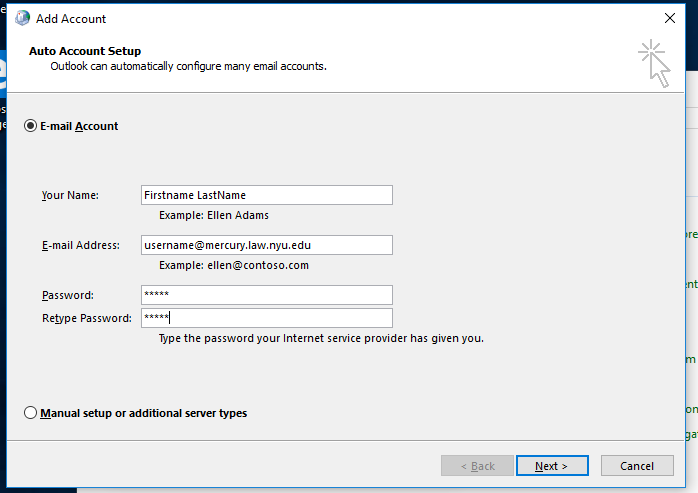Click the Your Name text field
The height and width of the screenshot is (493, 698).
(x=267, y=195)
